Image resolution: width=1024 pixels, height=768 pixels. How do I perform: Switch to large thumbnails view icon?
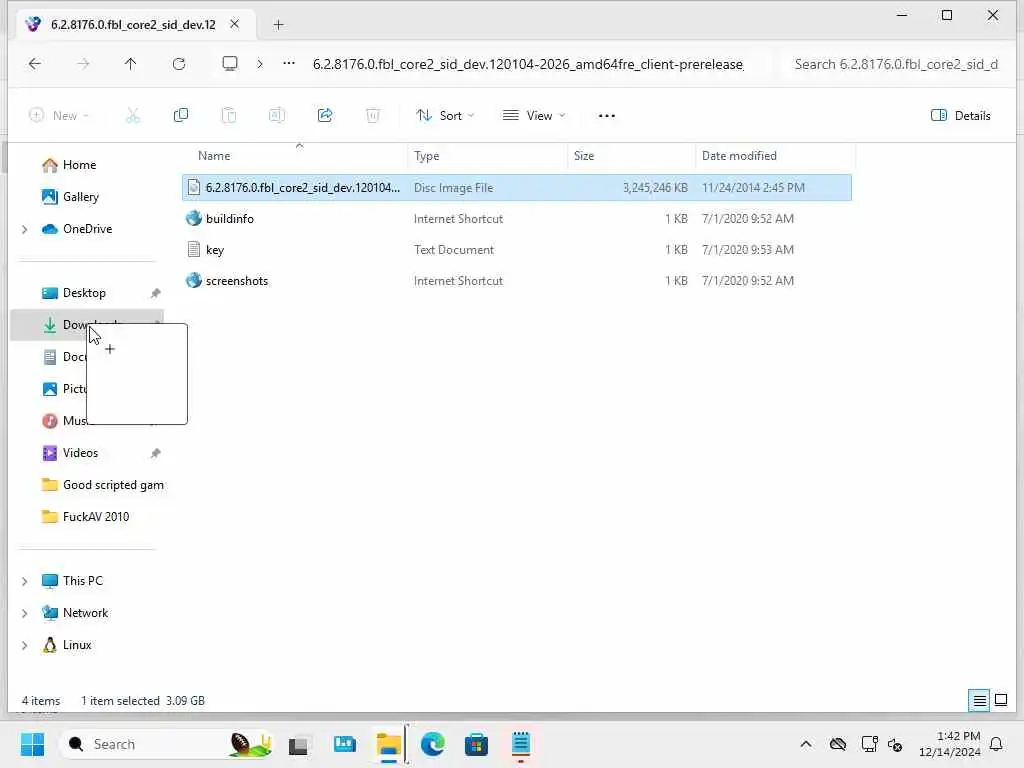click(x=1001, y=701)
